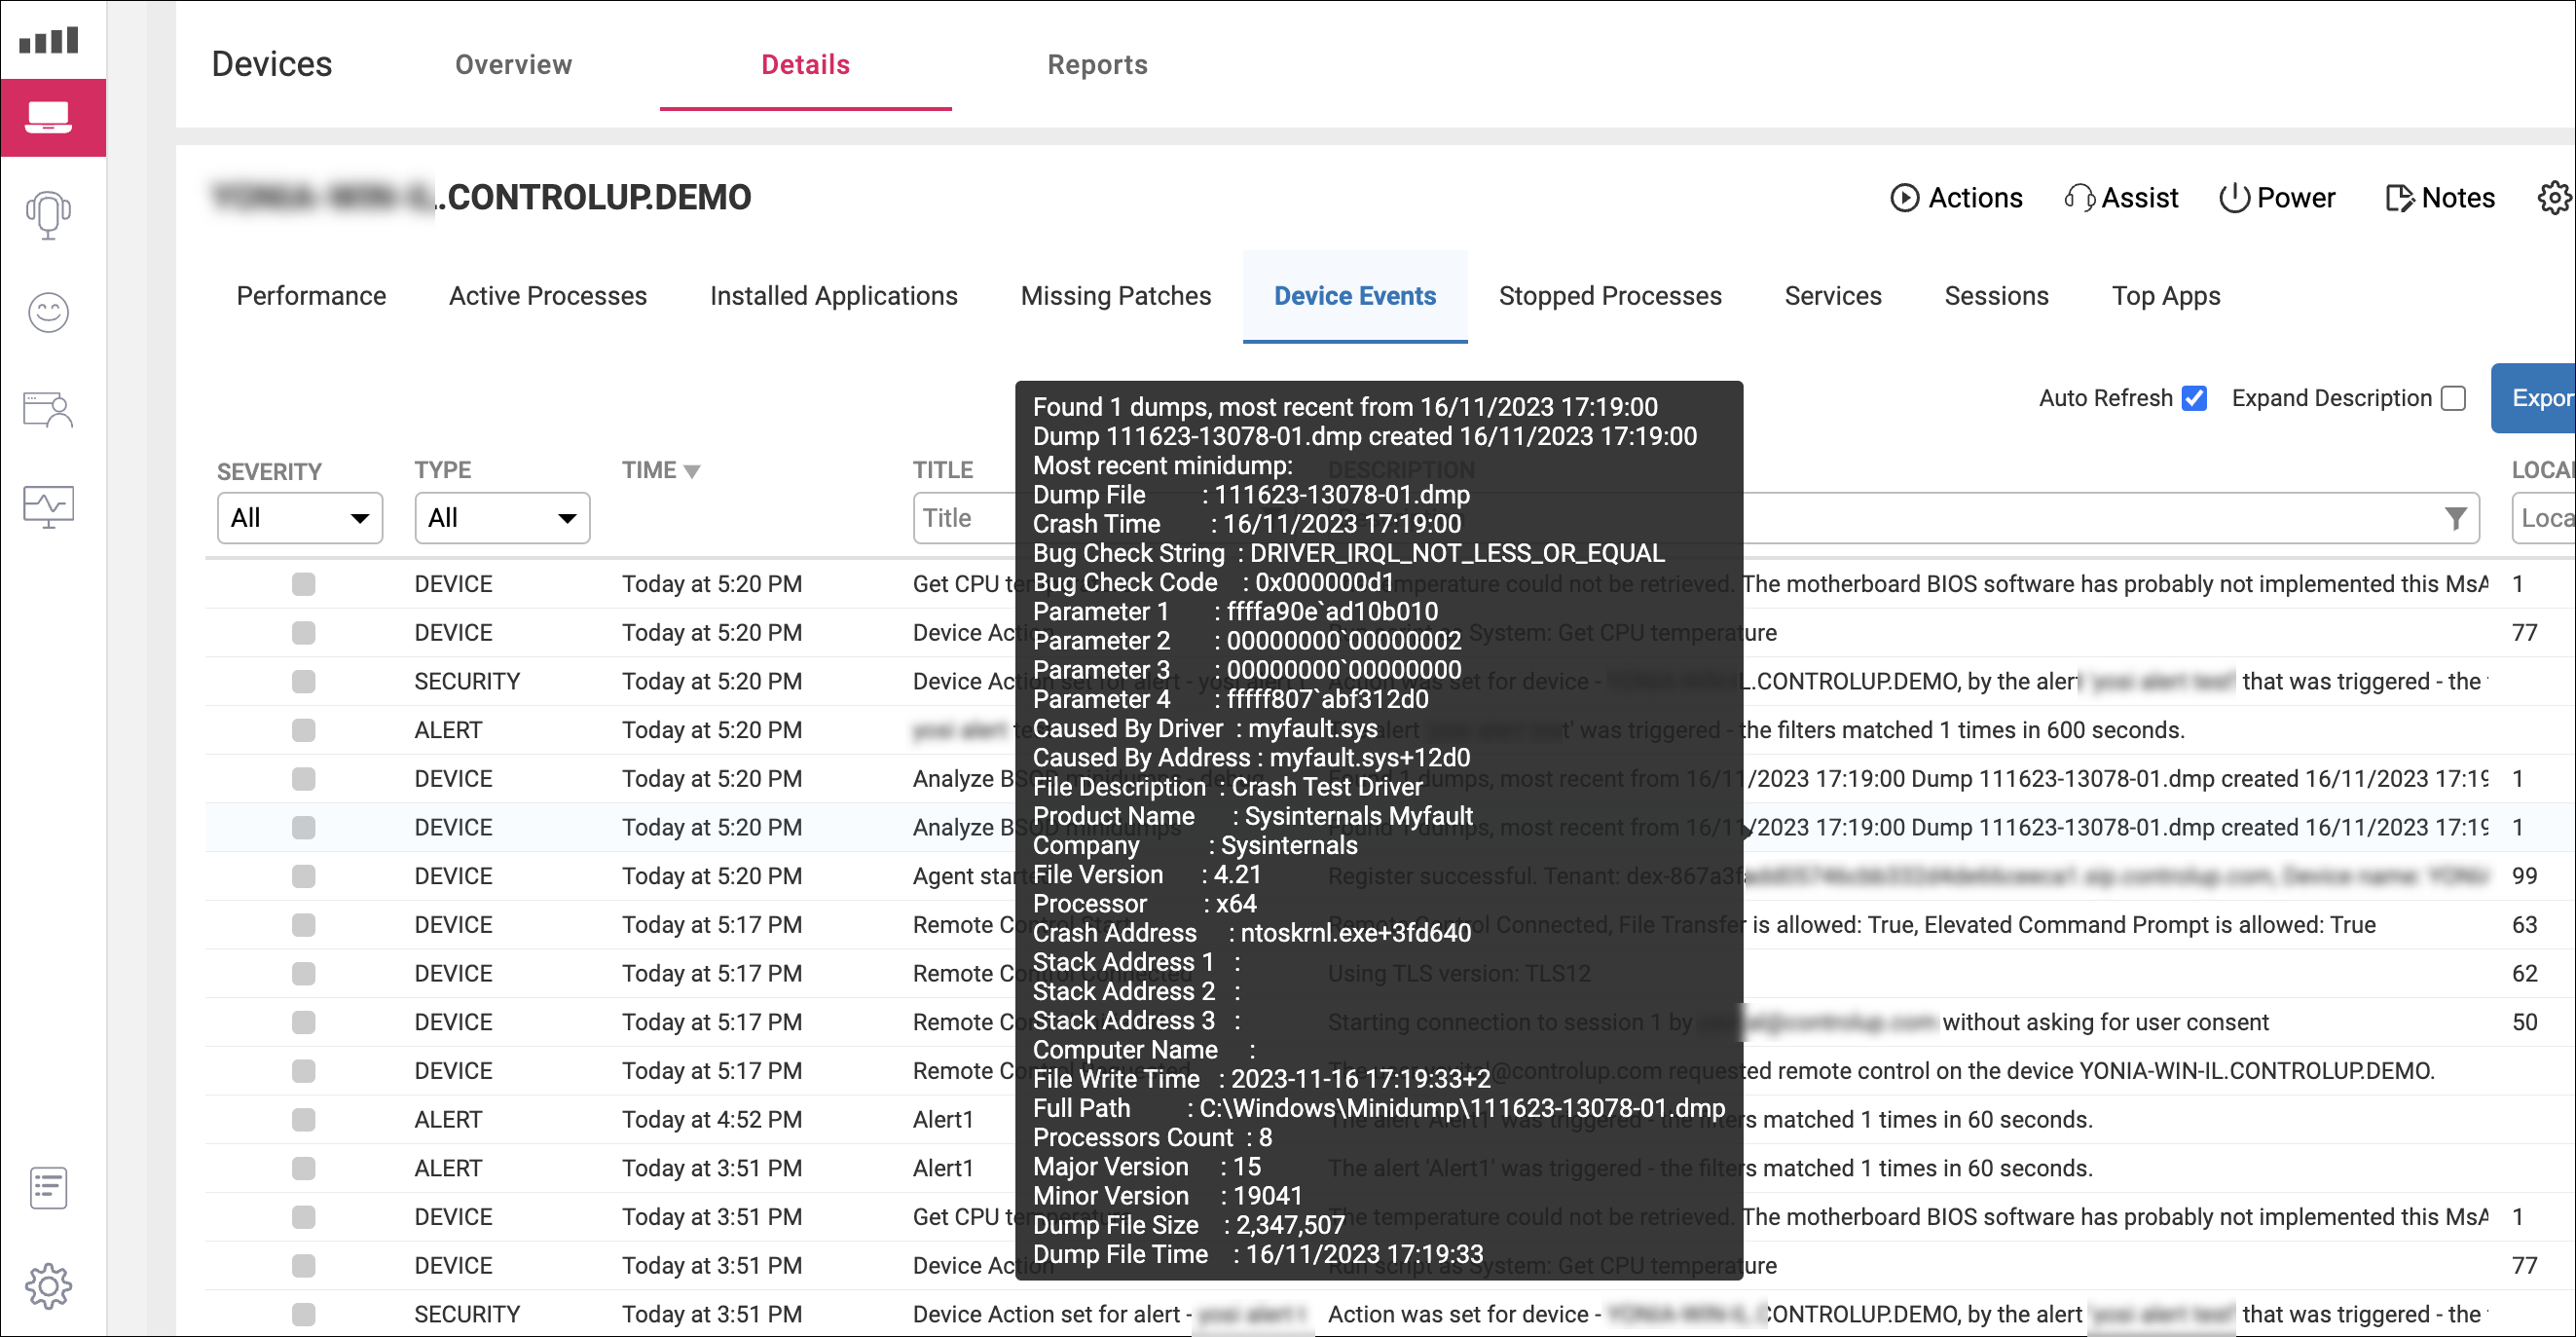Screen dimensions: 2576x1337
Task: Open device Notes
Action: tap(2440, 198)
